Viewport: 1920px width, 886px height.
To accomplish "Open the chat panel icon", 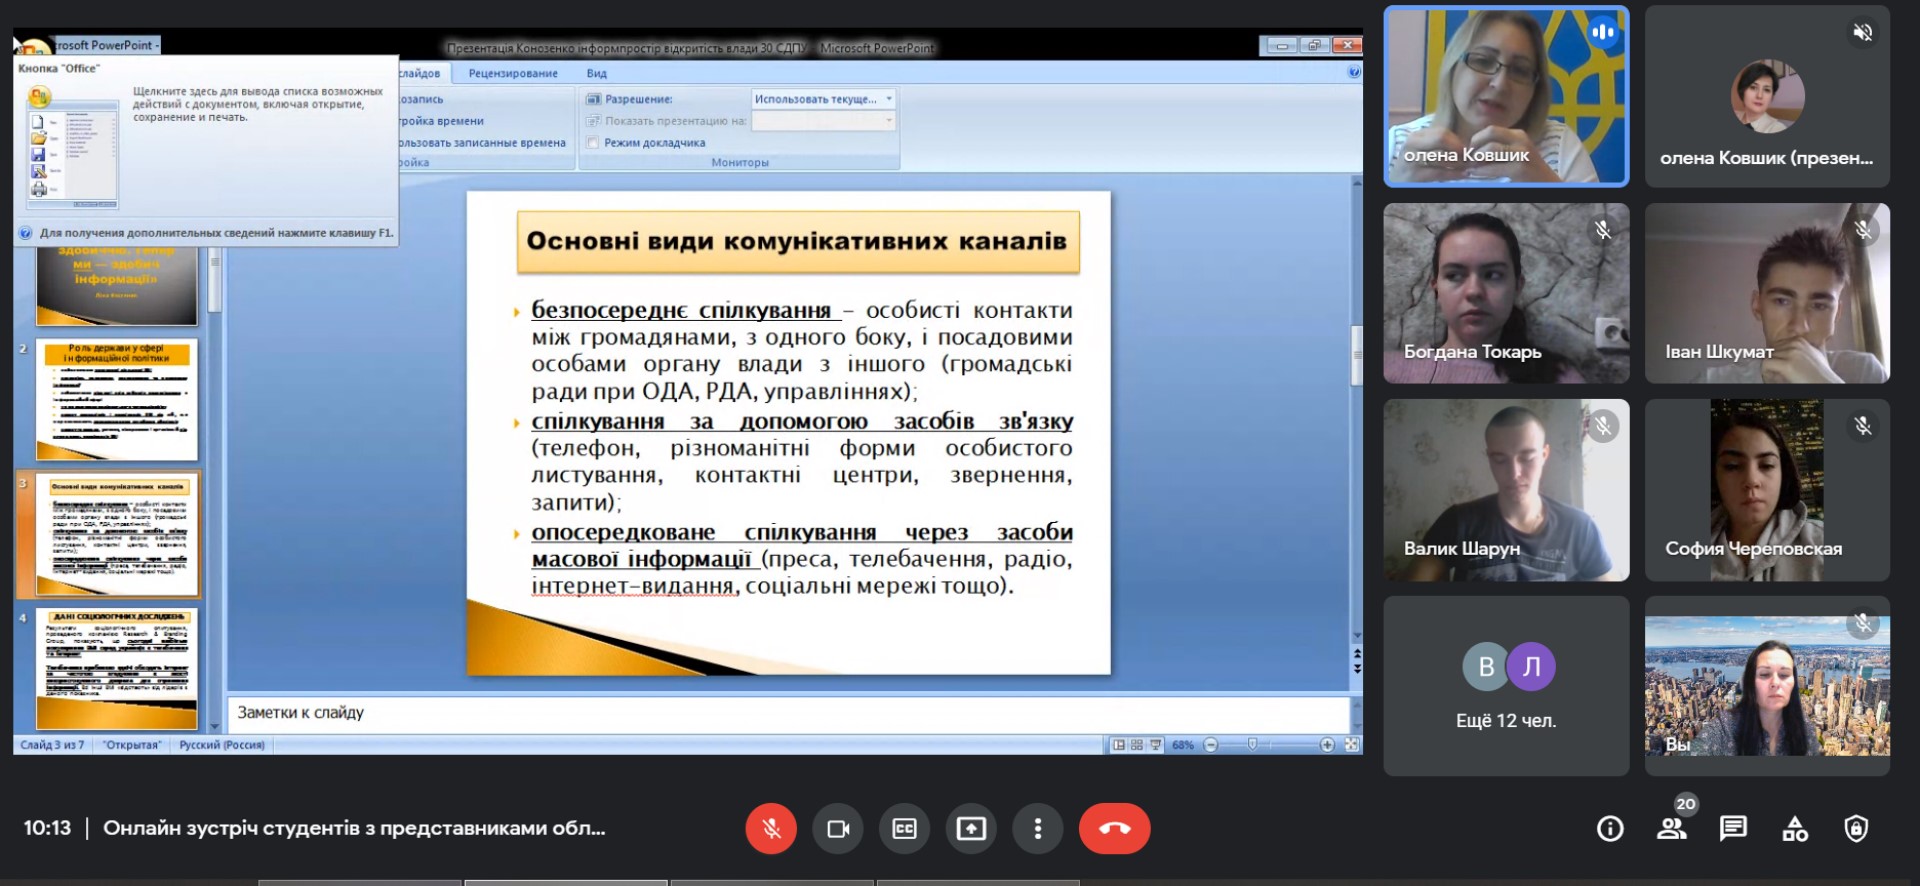I will coord(1733,828).
